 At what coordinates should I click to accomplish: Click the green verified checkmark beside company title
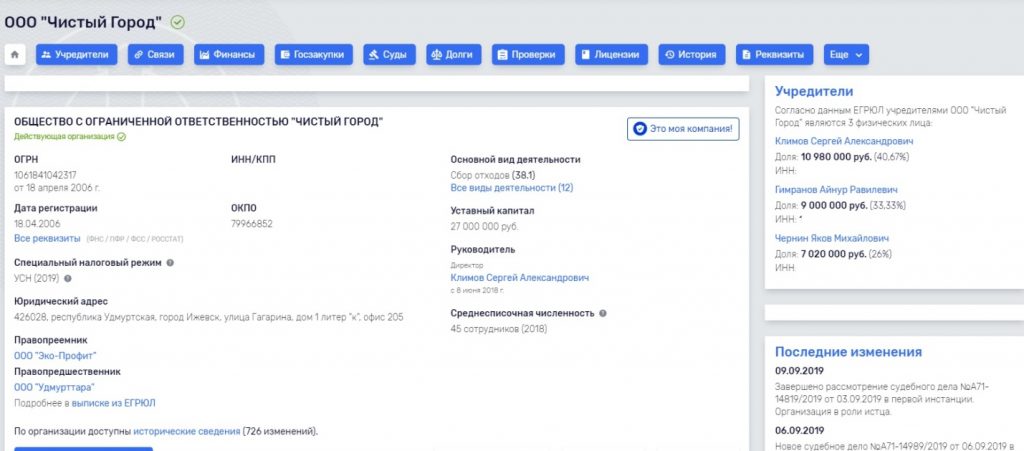178,22
